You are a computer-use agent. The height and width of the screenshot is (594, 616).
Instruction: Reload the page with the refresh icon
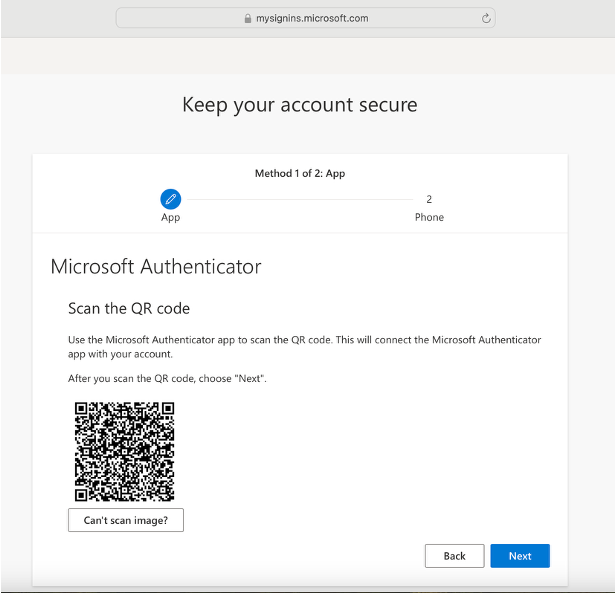click(486, 18)
